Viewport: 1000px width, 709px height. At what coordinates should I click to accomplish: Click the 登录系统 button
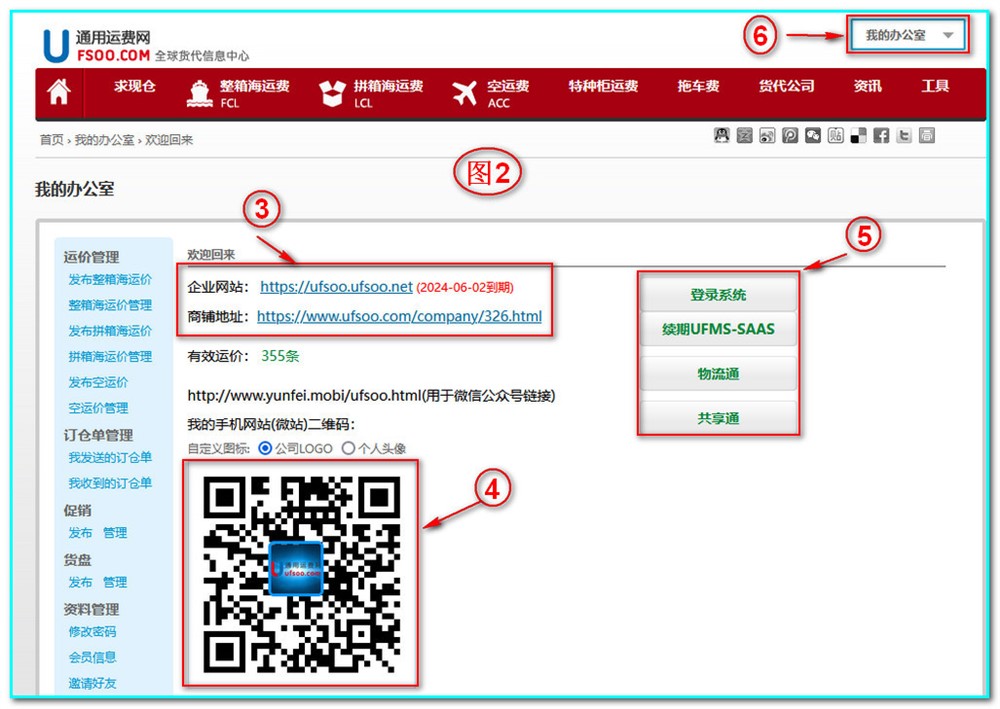coord(718,295)
